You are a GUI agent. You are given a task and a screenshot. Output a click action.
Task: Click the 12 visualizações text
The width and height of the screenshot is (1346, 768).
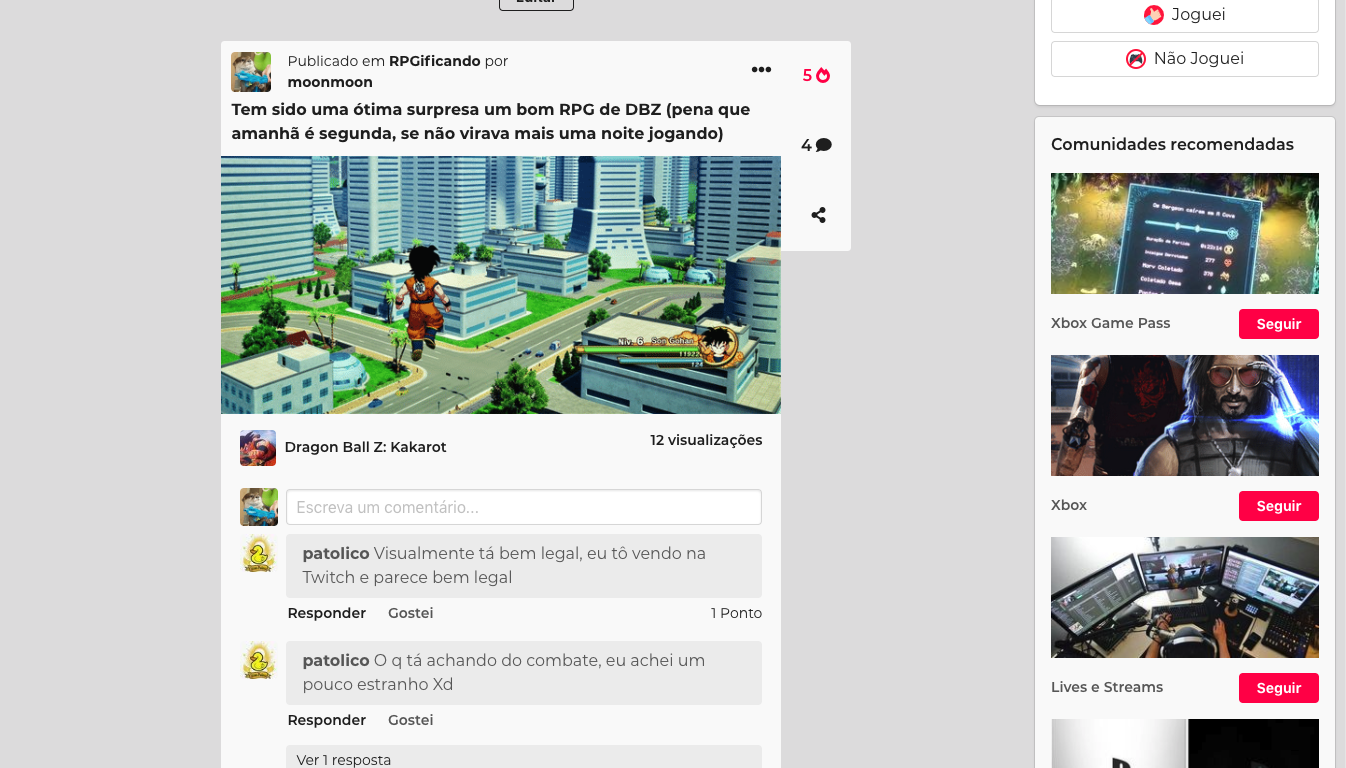coord(706,440)
